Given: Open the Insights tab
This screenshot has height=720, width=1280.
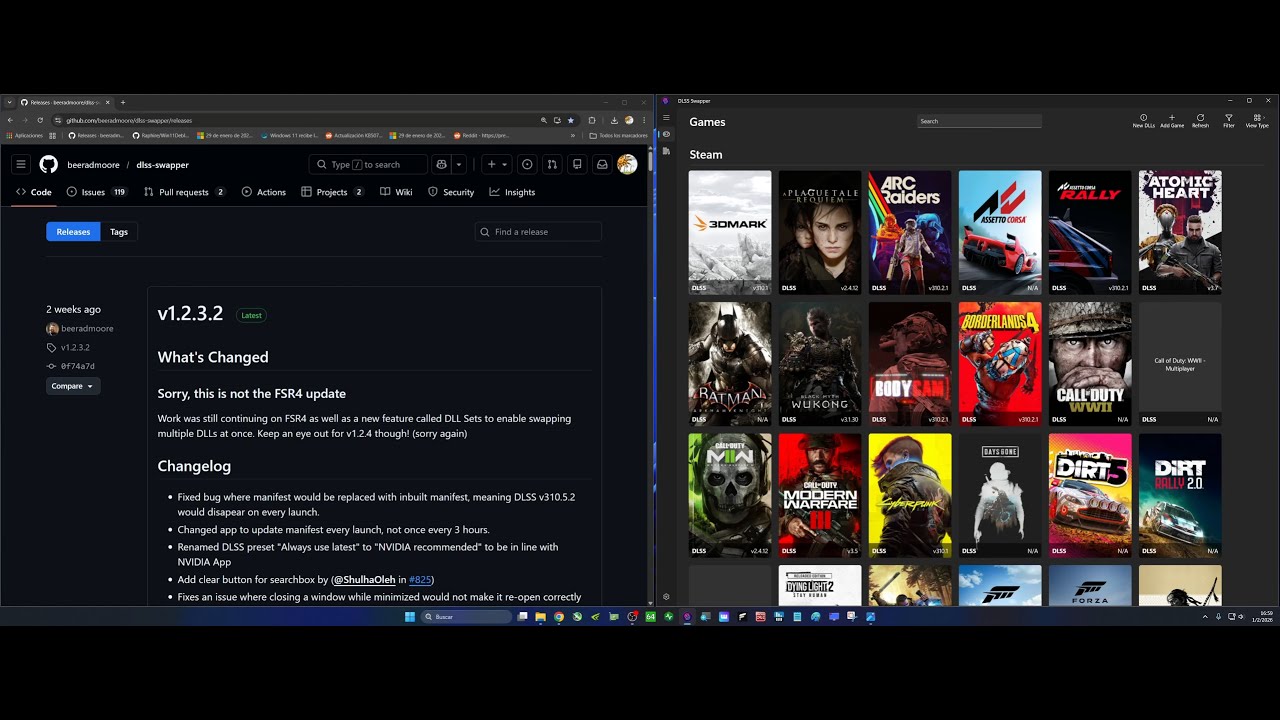Looking at the screenshot, I should [513, 192].
